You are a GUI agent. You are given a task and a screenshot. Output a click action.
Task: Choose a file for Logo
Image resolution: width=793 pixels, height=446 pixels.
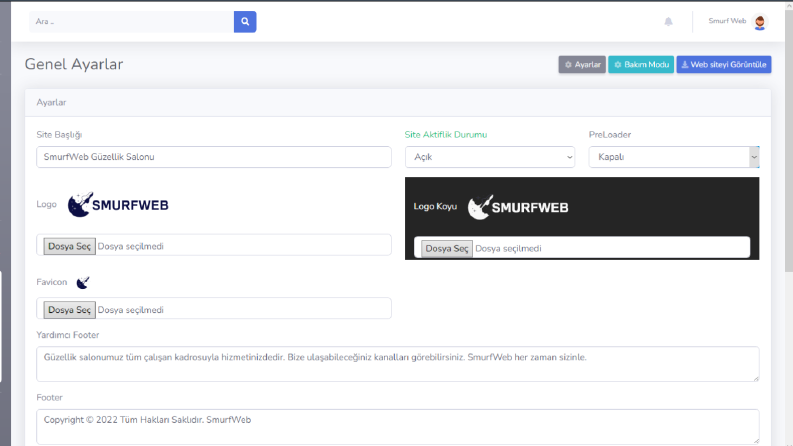tap(69, 246)
